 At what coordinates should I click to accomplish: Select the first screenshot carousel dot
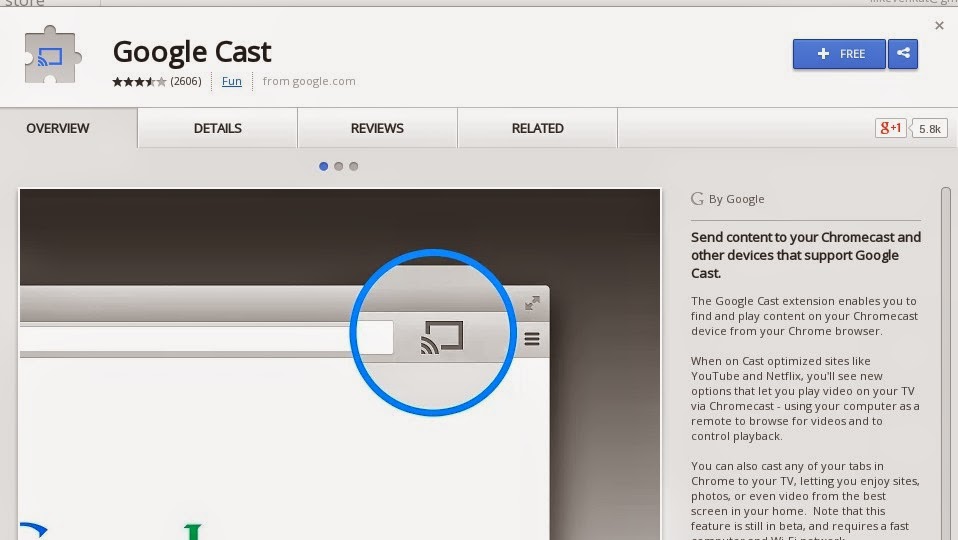pyautogui.click(x=323, y=166)
